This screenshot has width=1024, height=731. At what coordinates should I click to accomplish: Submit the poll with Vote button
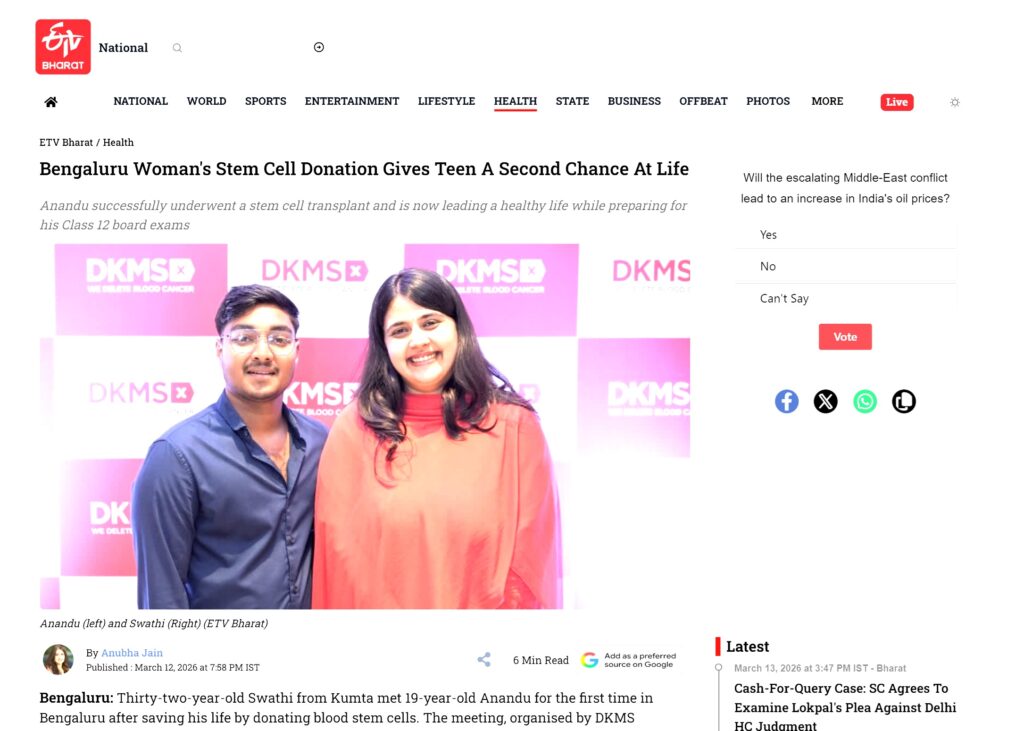pos(845,337)
